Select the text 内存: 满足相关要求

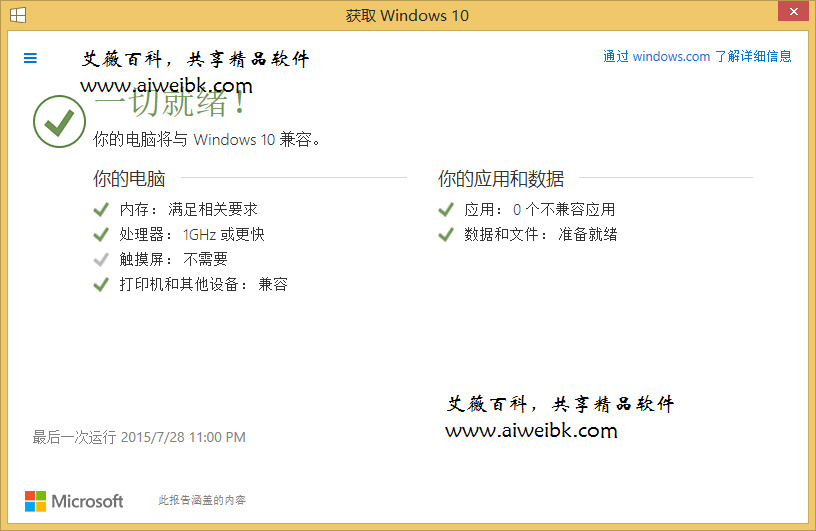(x=188, y=209)
